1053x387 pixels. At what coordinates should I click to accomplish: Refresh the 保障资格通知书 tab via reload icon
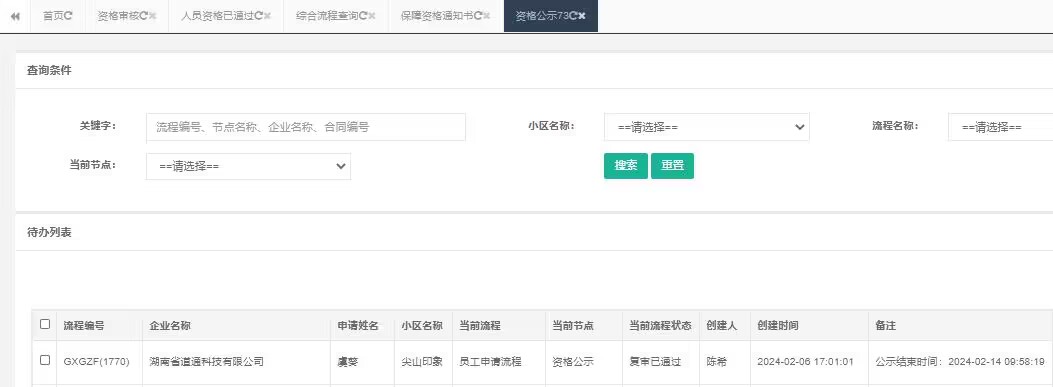point(477,16)
